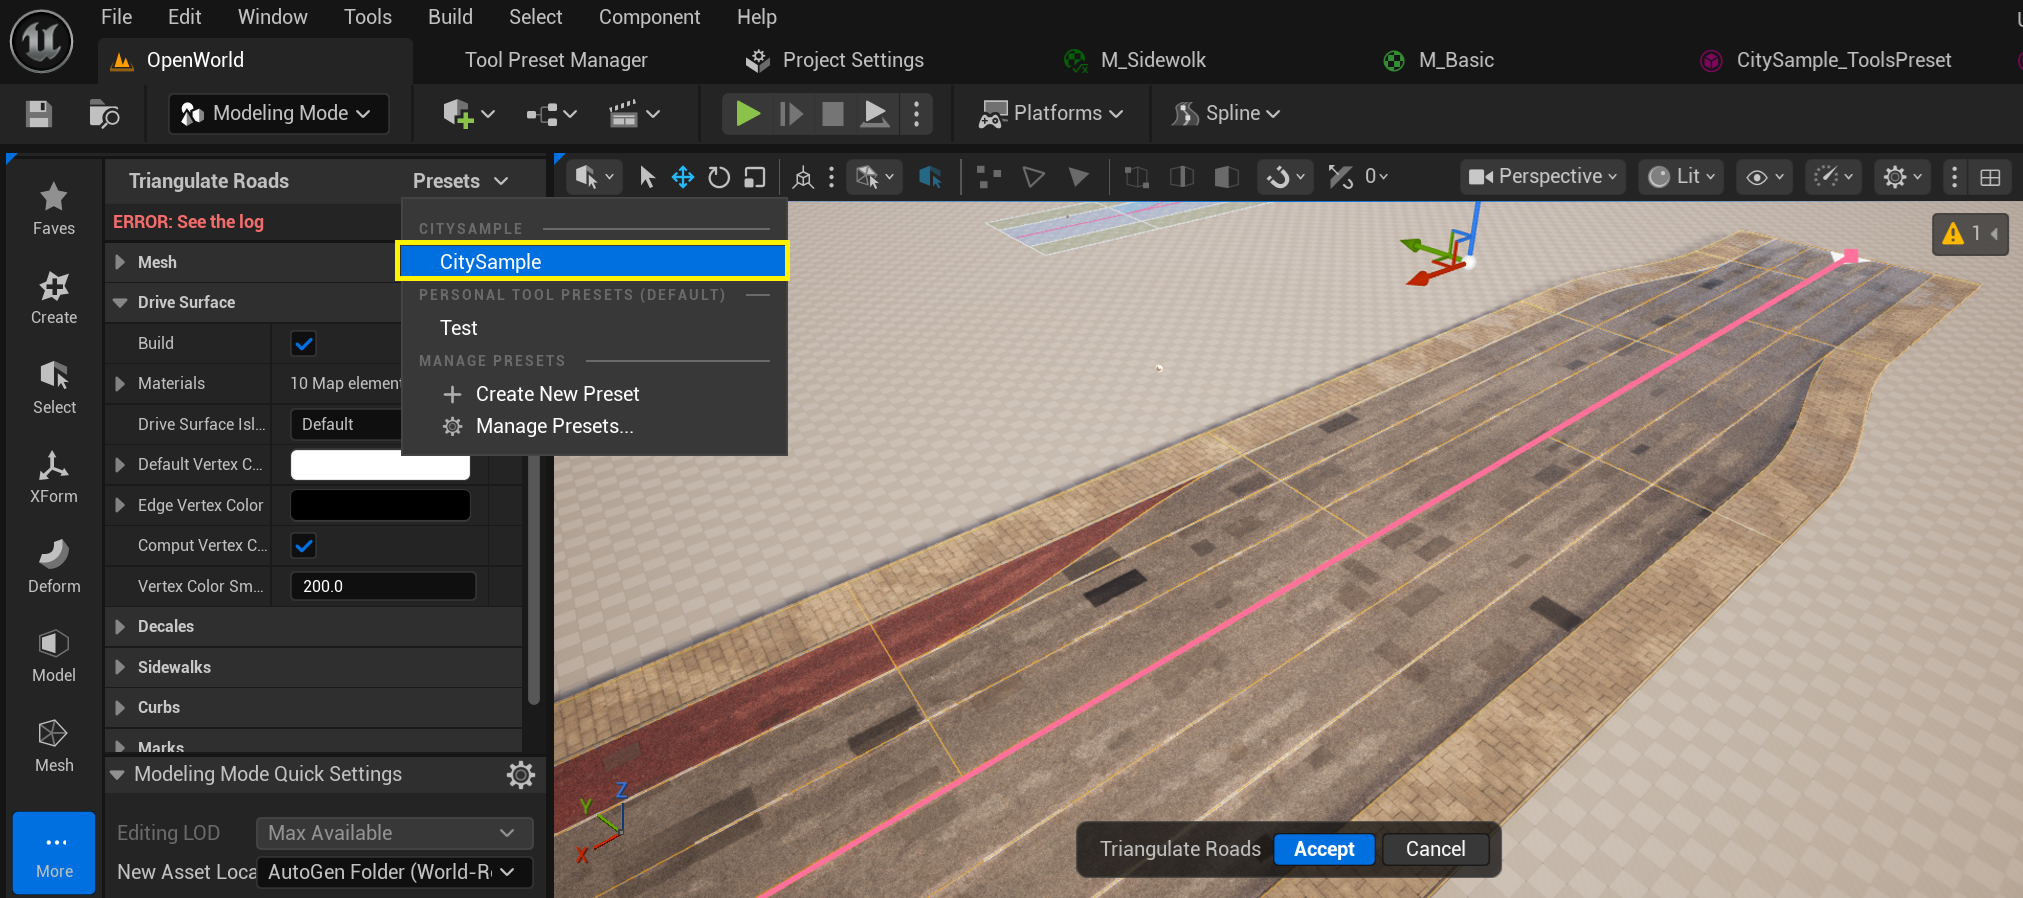The width and height of the screenshot is (2023, 898).
Task: Open the Deform tools palette
Action: tap(54, 566)
